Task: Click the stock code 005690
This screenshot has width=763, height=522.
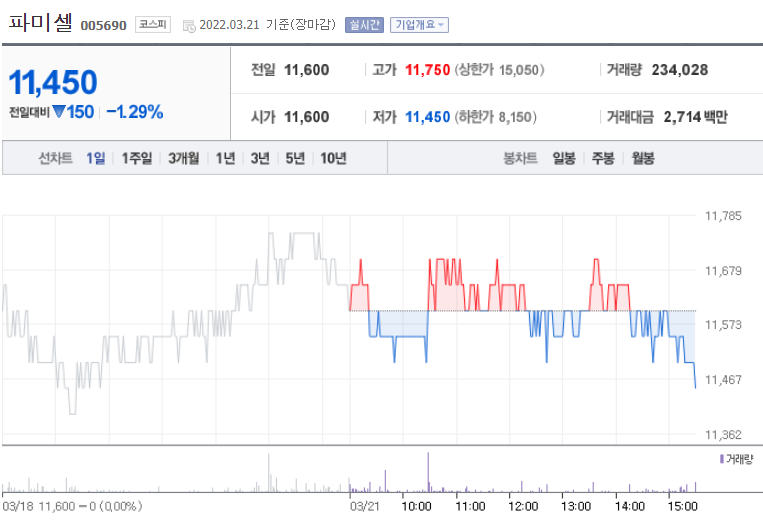Action: tap(103, 25)
